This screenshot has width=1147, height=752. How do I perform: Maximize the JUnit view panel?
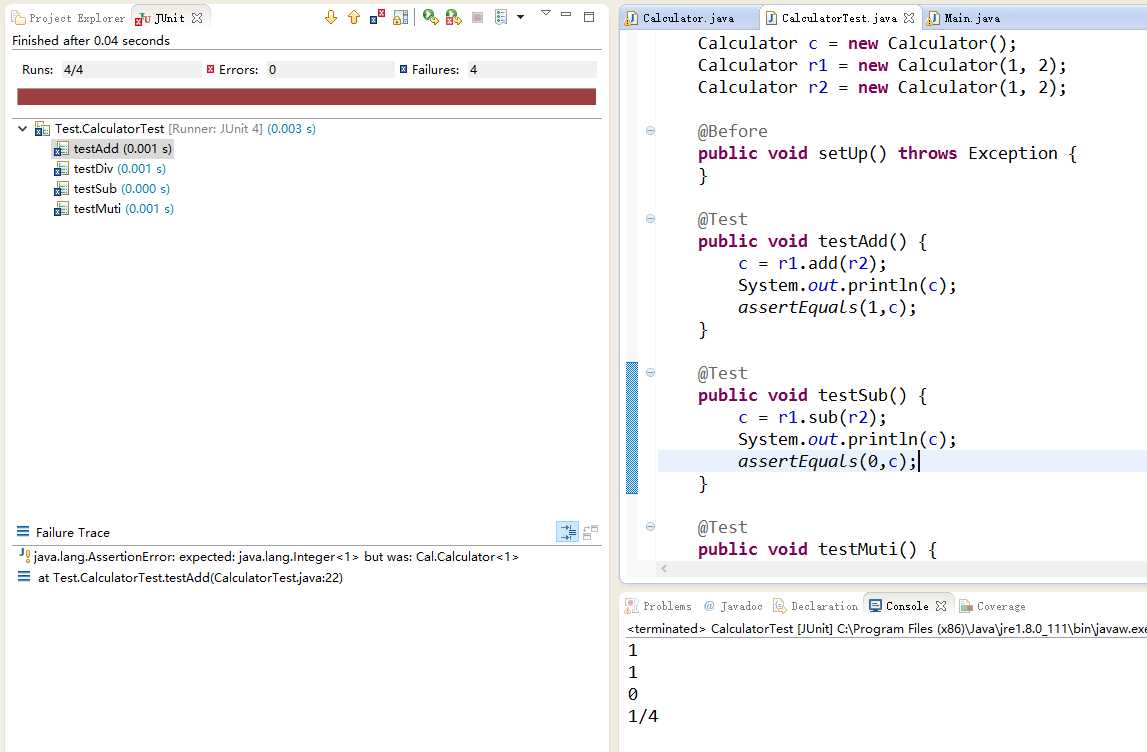[x=589, y=16]
